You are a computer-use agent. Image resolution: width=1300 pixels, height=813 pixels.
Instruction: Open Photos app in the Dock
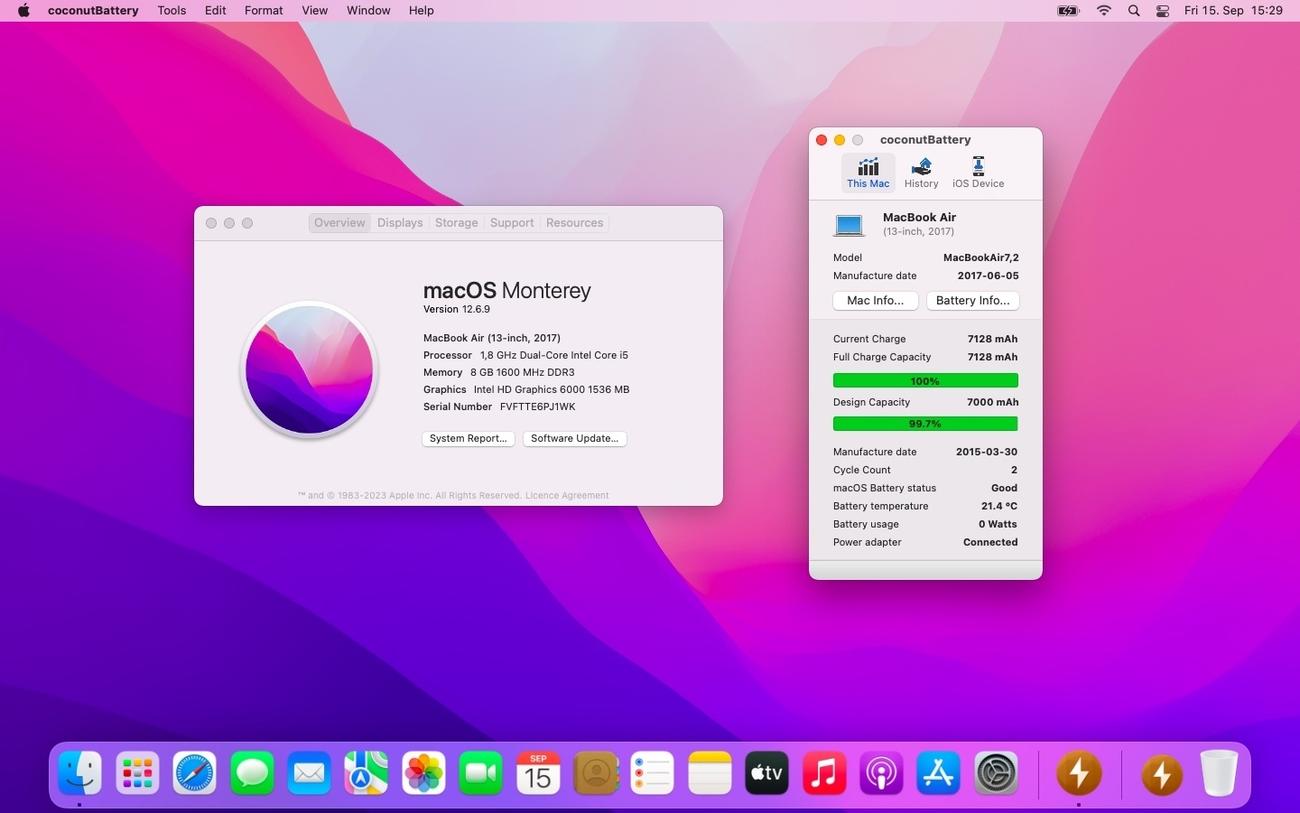point(424,773)
